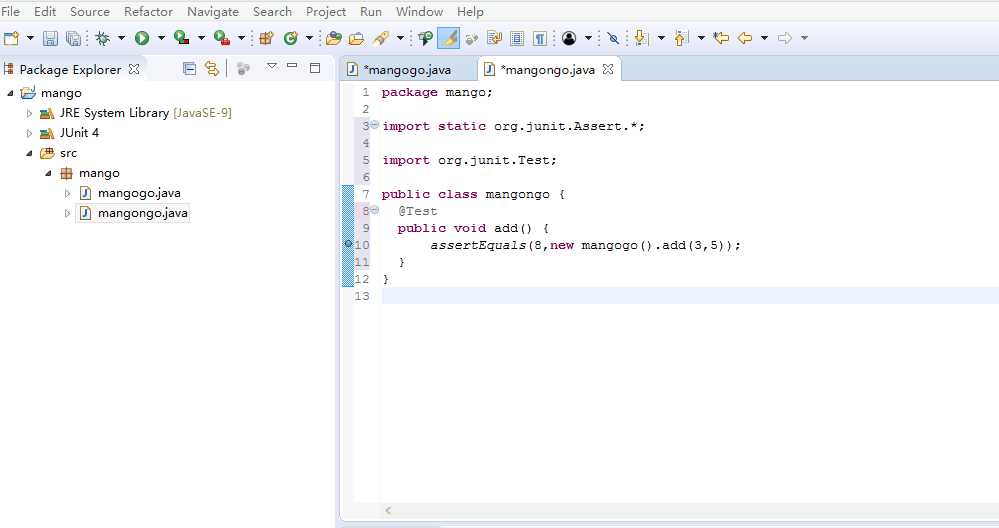The image size is (999, 528).
Task: Toggle Show Whitespace Characters pilcrow icon
Action: tap(540, 38)
